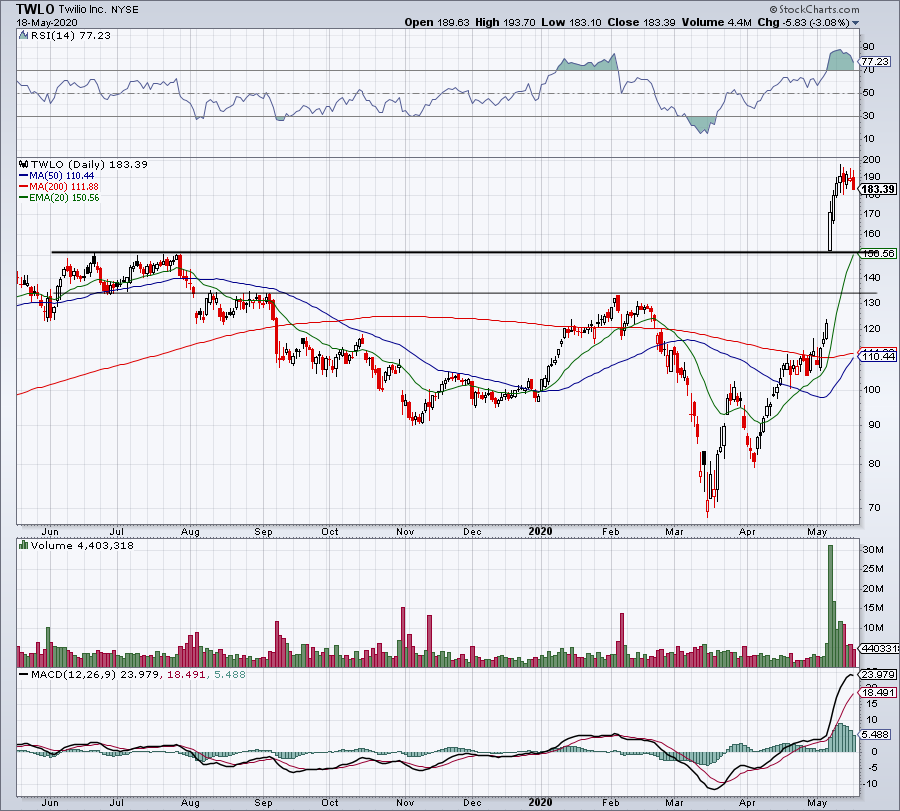Click the 4403318 volume tag on right axis
The width and height of the screenshot is (900, 811).
[x=879, y=649]
